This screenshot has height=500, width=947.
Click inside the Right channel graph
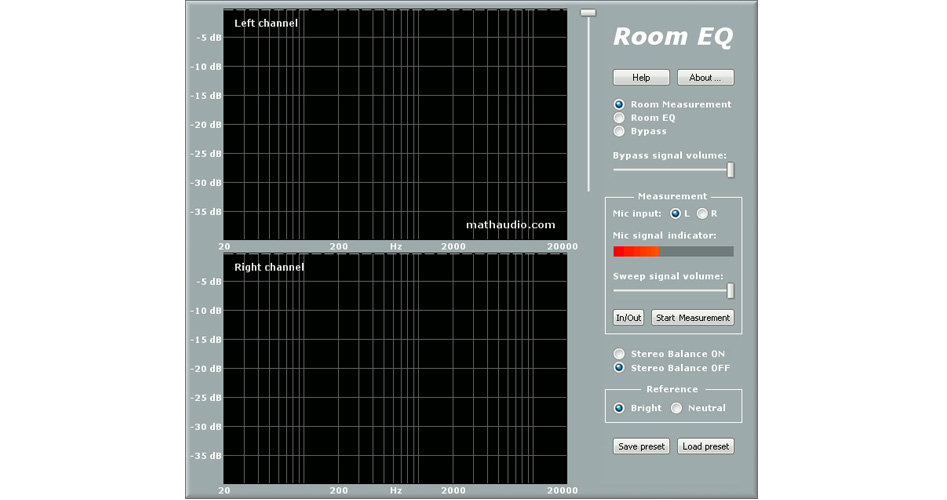pos(395,368)
